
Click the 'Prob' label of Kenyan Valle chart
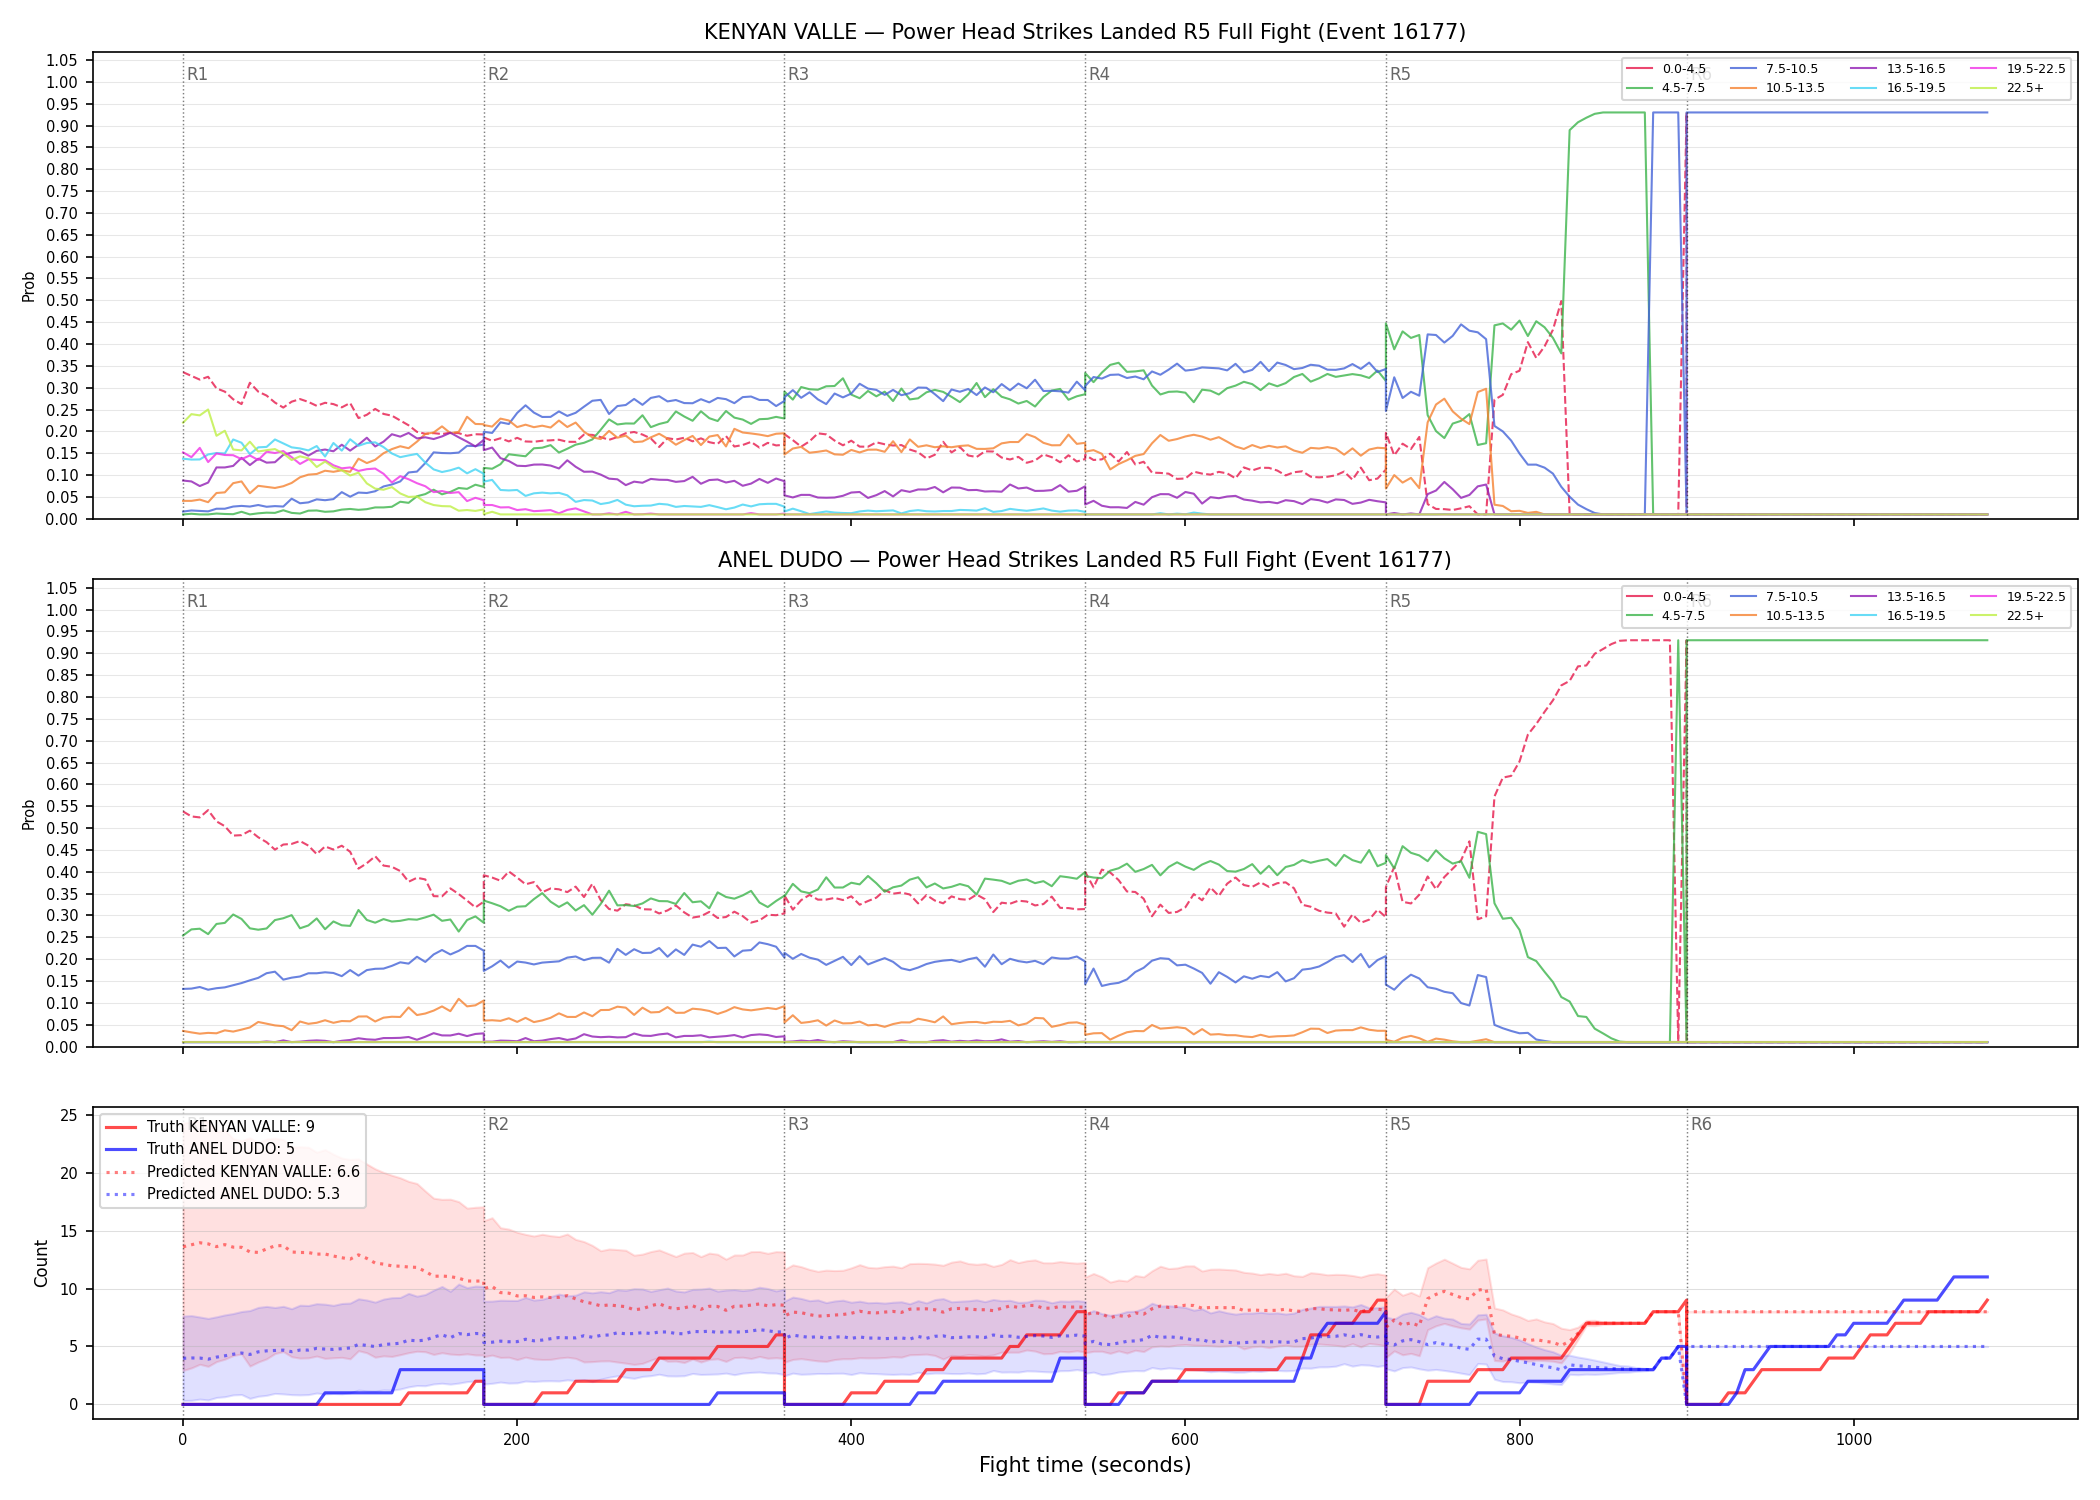tap(29, 287)
